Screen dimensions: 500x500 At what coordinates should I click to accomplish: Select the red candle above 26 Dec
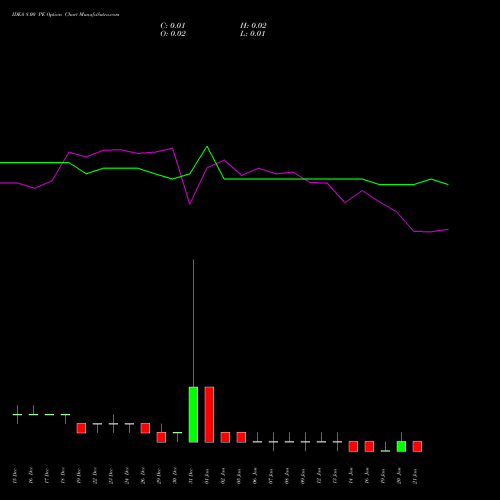(x=145, y=428)
